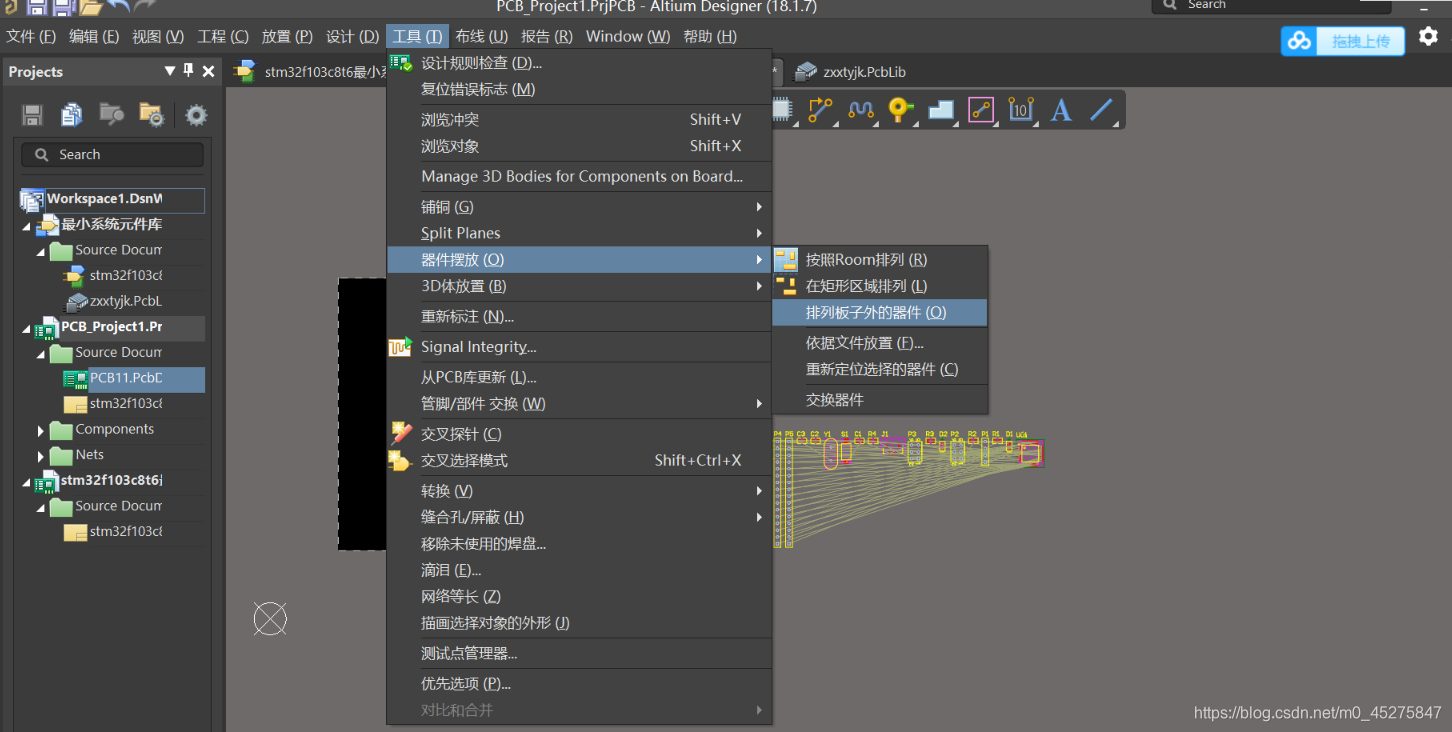This screenshot has width=1452, height=732.
Task: Expand the Split Planes submenu
Action: (579, 233)
